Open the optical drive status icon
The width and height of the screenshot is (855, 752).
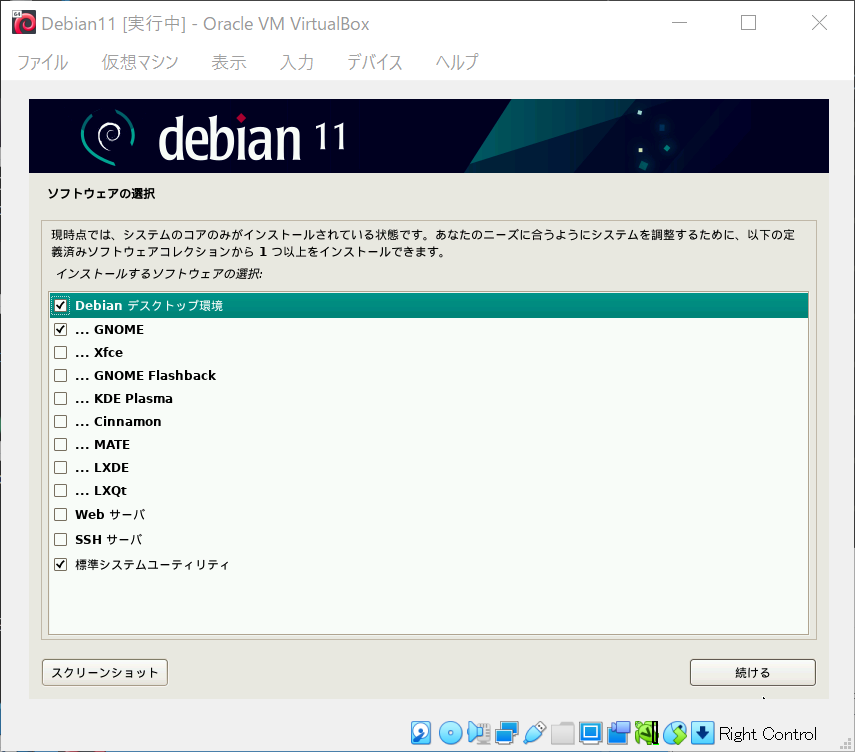click(450, 733)
